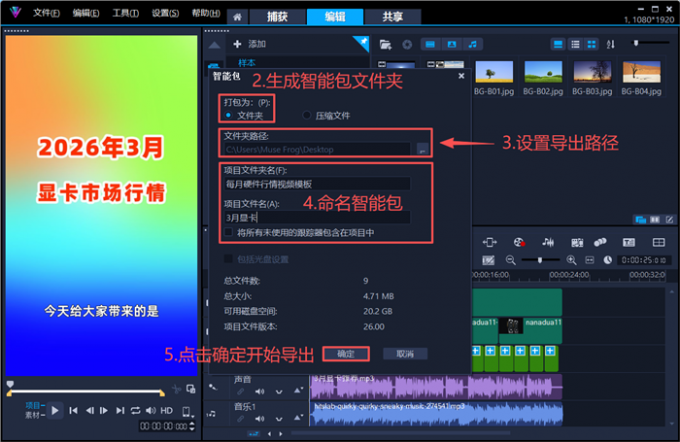
Task: Unpin the library panel with the pin icon
Action: click(363, 42)
